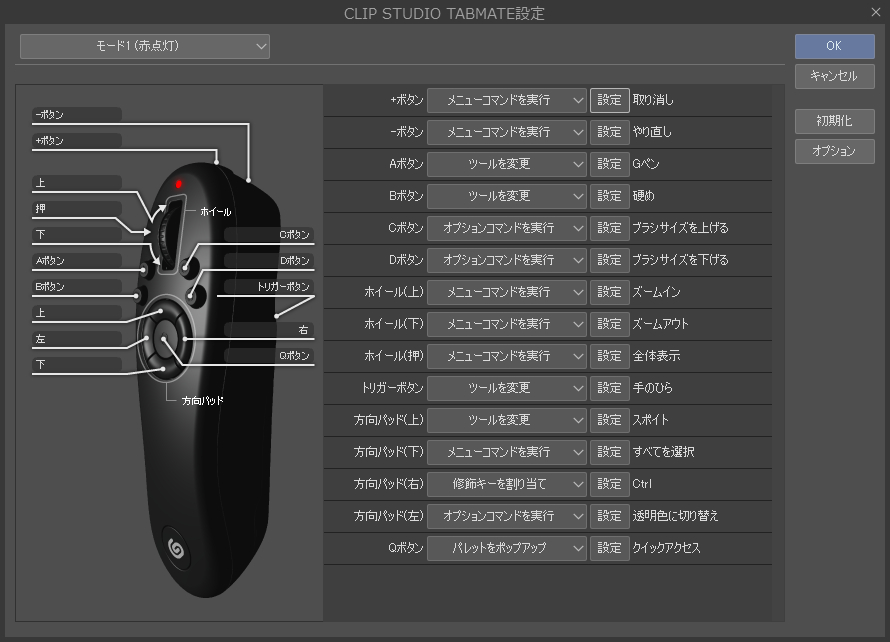The image size is (890, 642).
Task: Select the 押 wheel-press label in diagram
Action: click(77, 209)
